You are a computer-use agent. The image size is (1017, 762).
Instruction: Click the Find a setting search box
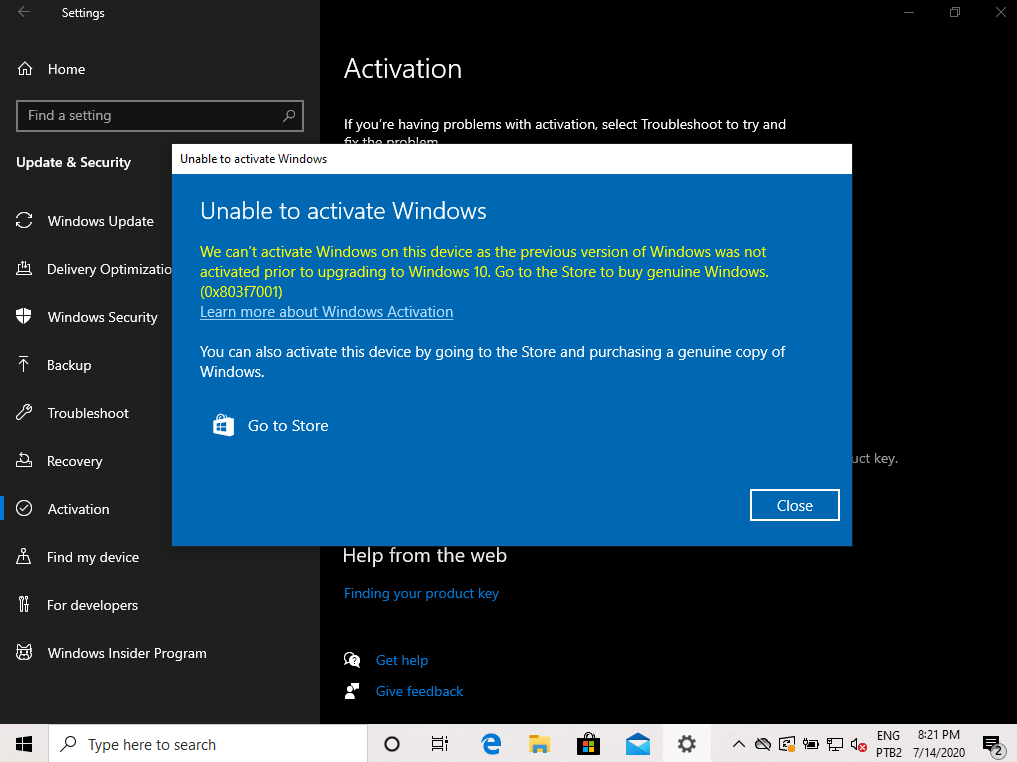(x=160, y=115)
